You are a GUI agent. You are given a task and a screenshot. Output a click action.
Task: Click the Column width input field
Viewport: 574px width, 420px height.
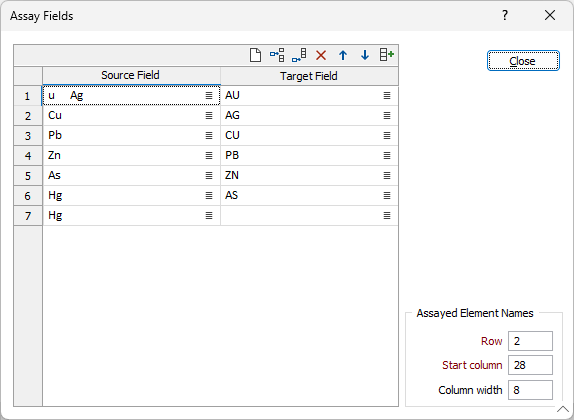pos(530,390)
